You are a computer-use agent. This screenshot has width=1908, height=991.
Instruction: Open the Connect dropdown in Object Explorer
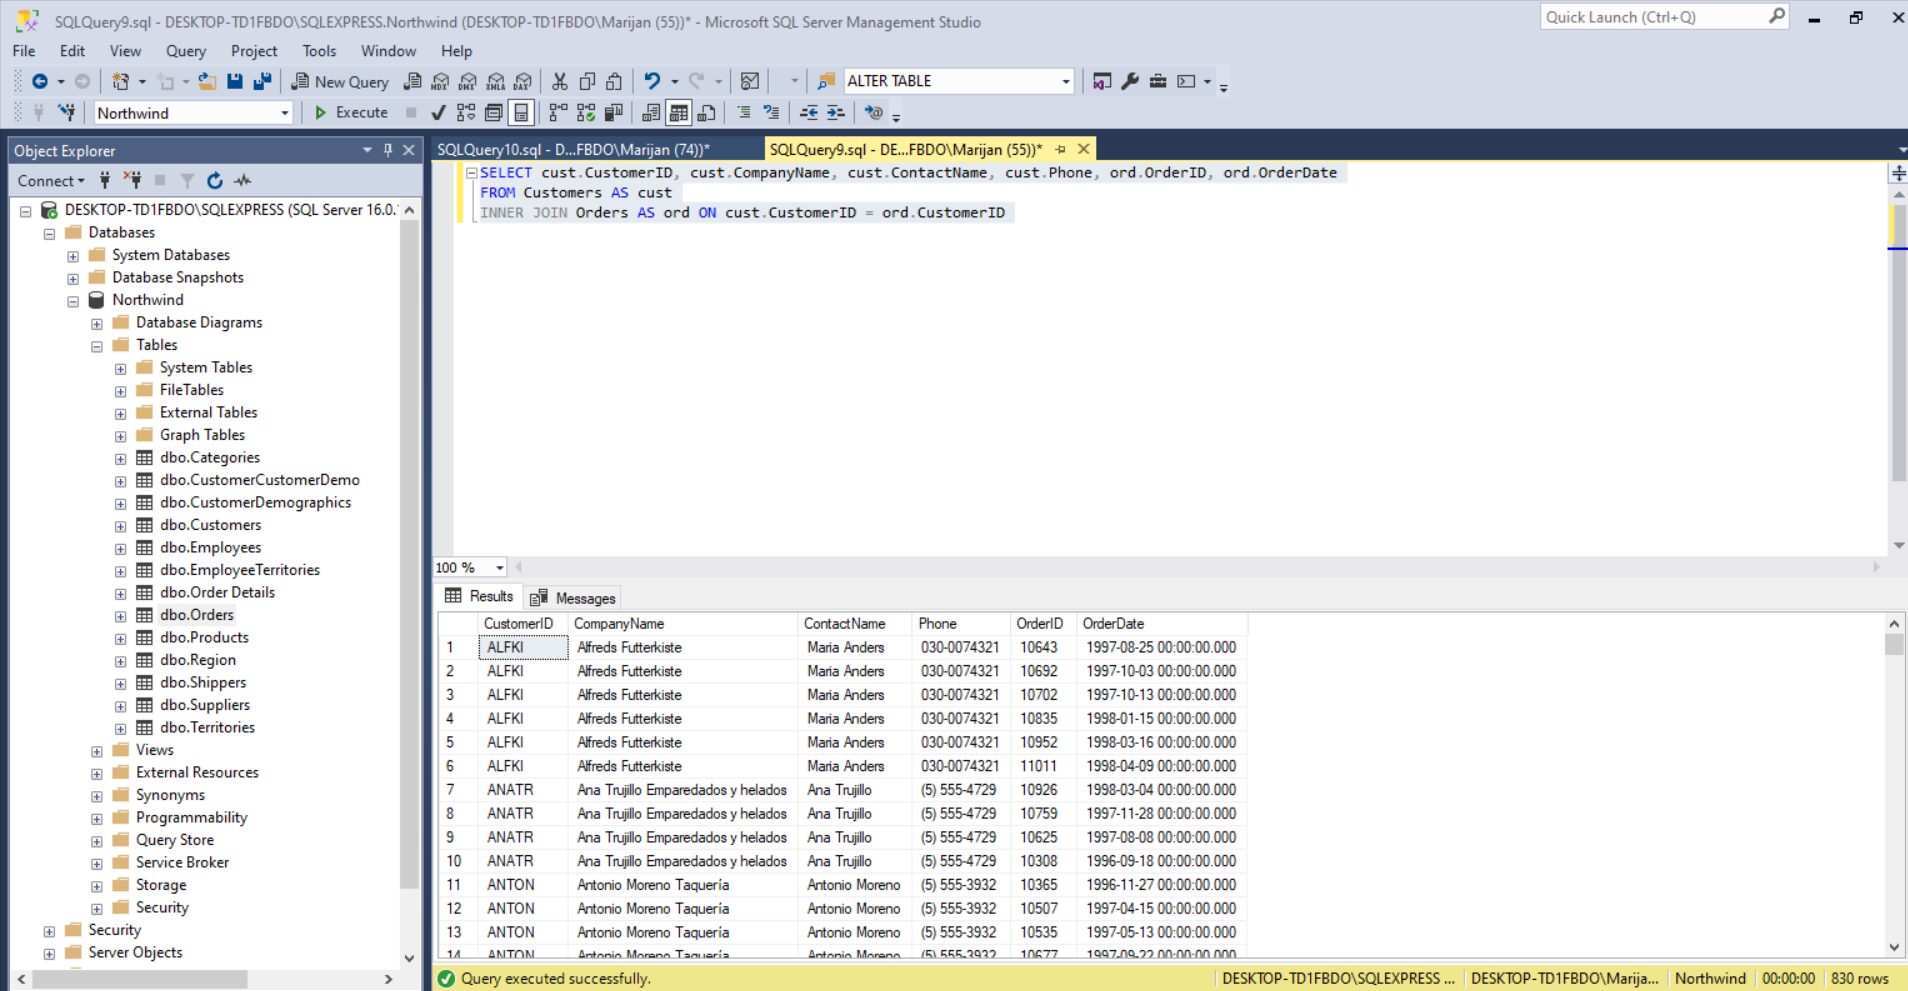point(50,180)
